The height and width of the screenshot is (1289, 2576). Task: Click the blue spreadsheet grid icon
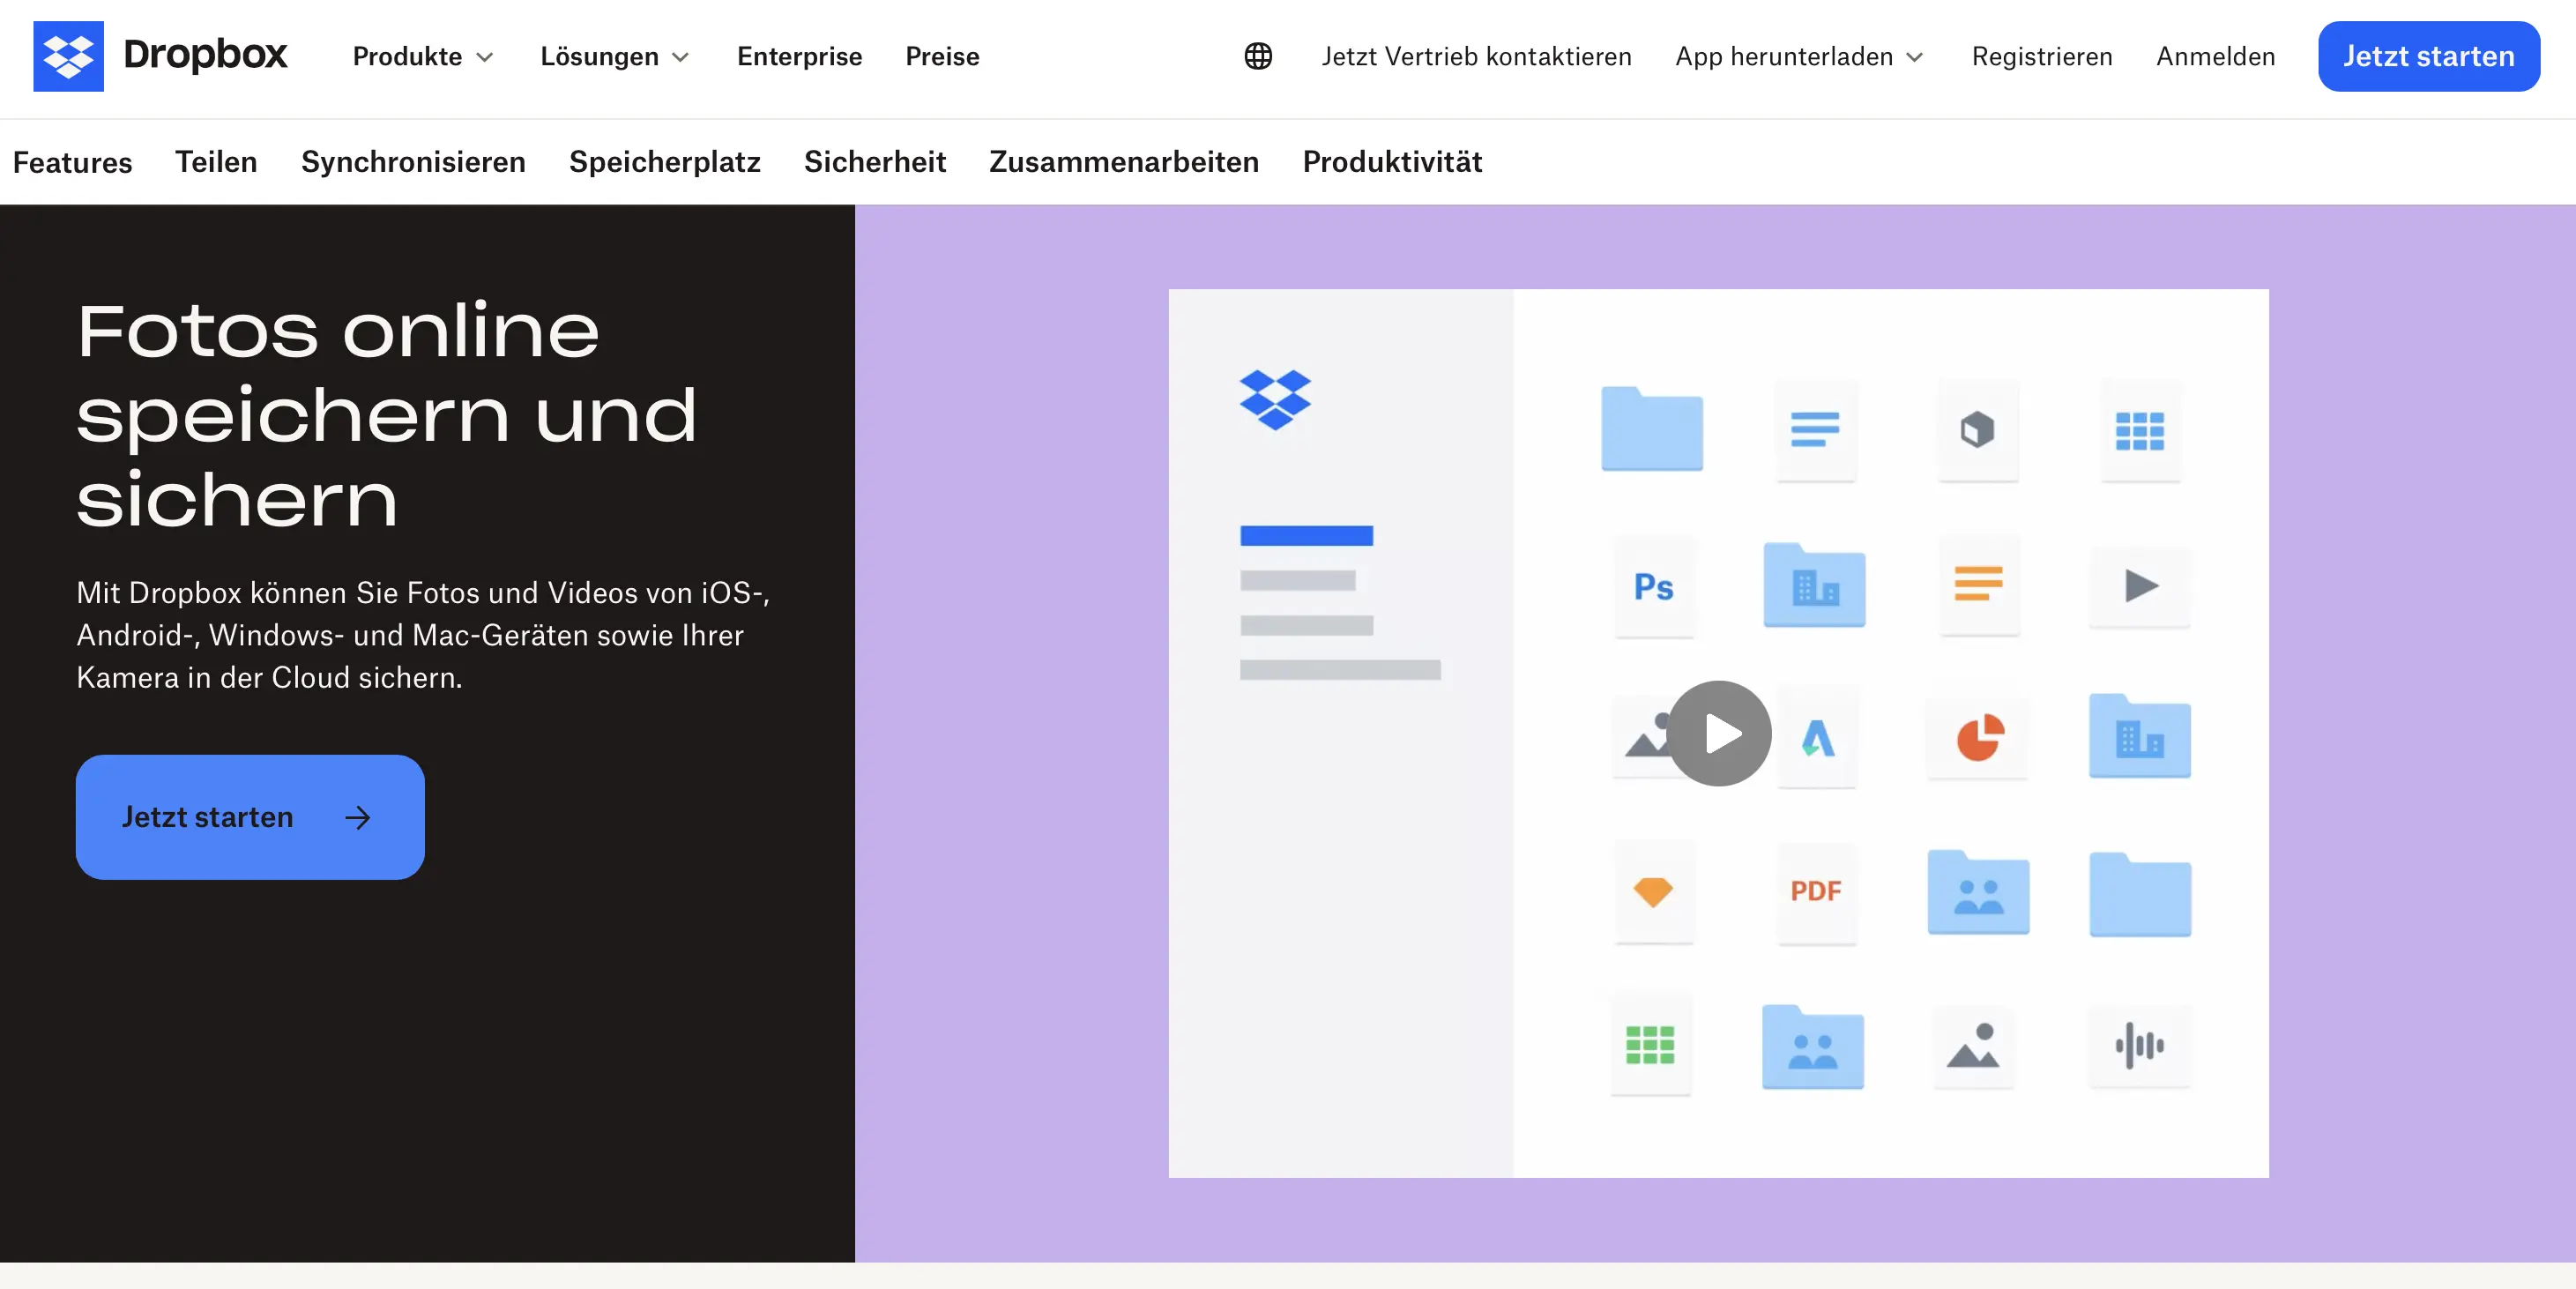point(2140,432)
